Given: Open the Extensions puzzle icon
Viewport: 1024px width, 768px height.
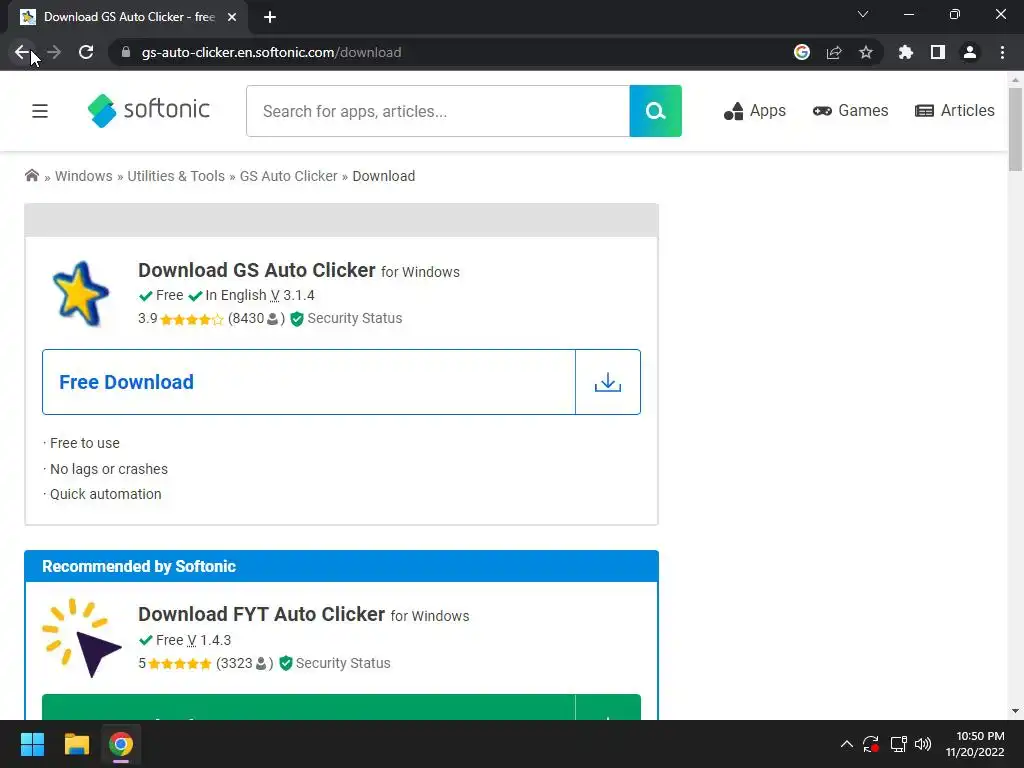Looking at the screenshot, I should (x=906, y=52).
